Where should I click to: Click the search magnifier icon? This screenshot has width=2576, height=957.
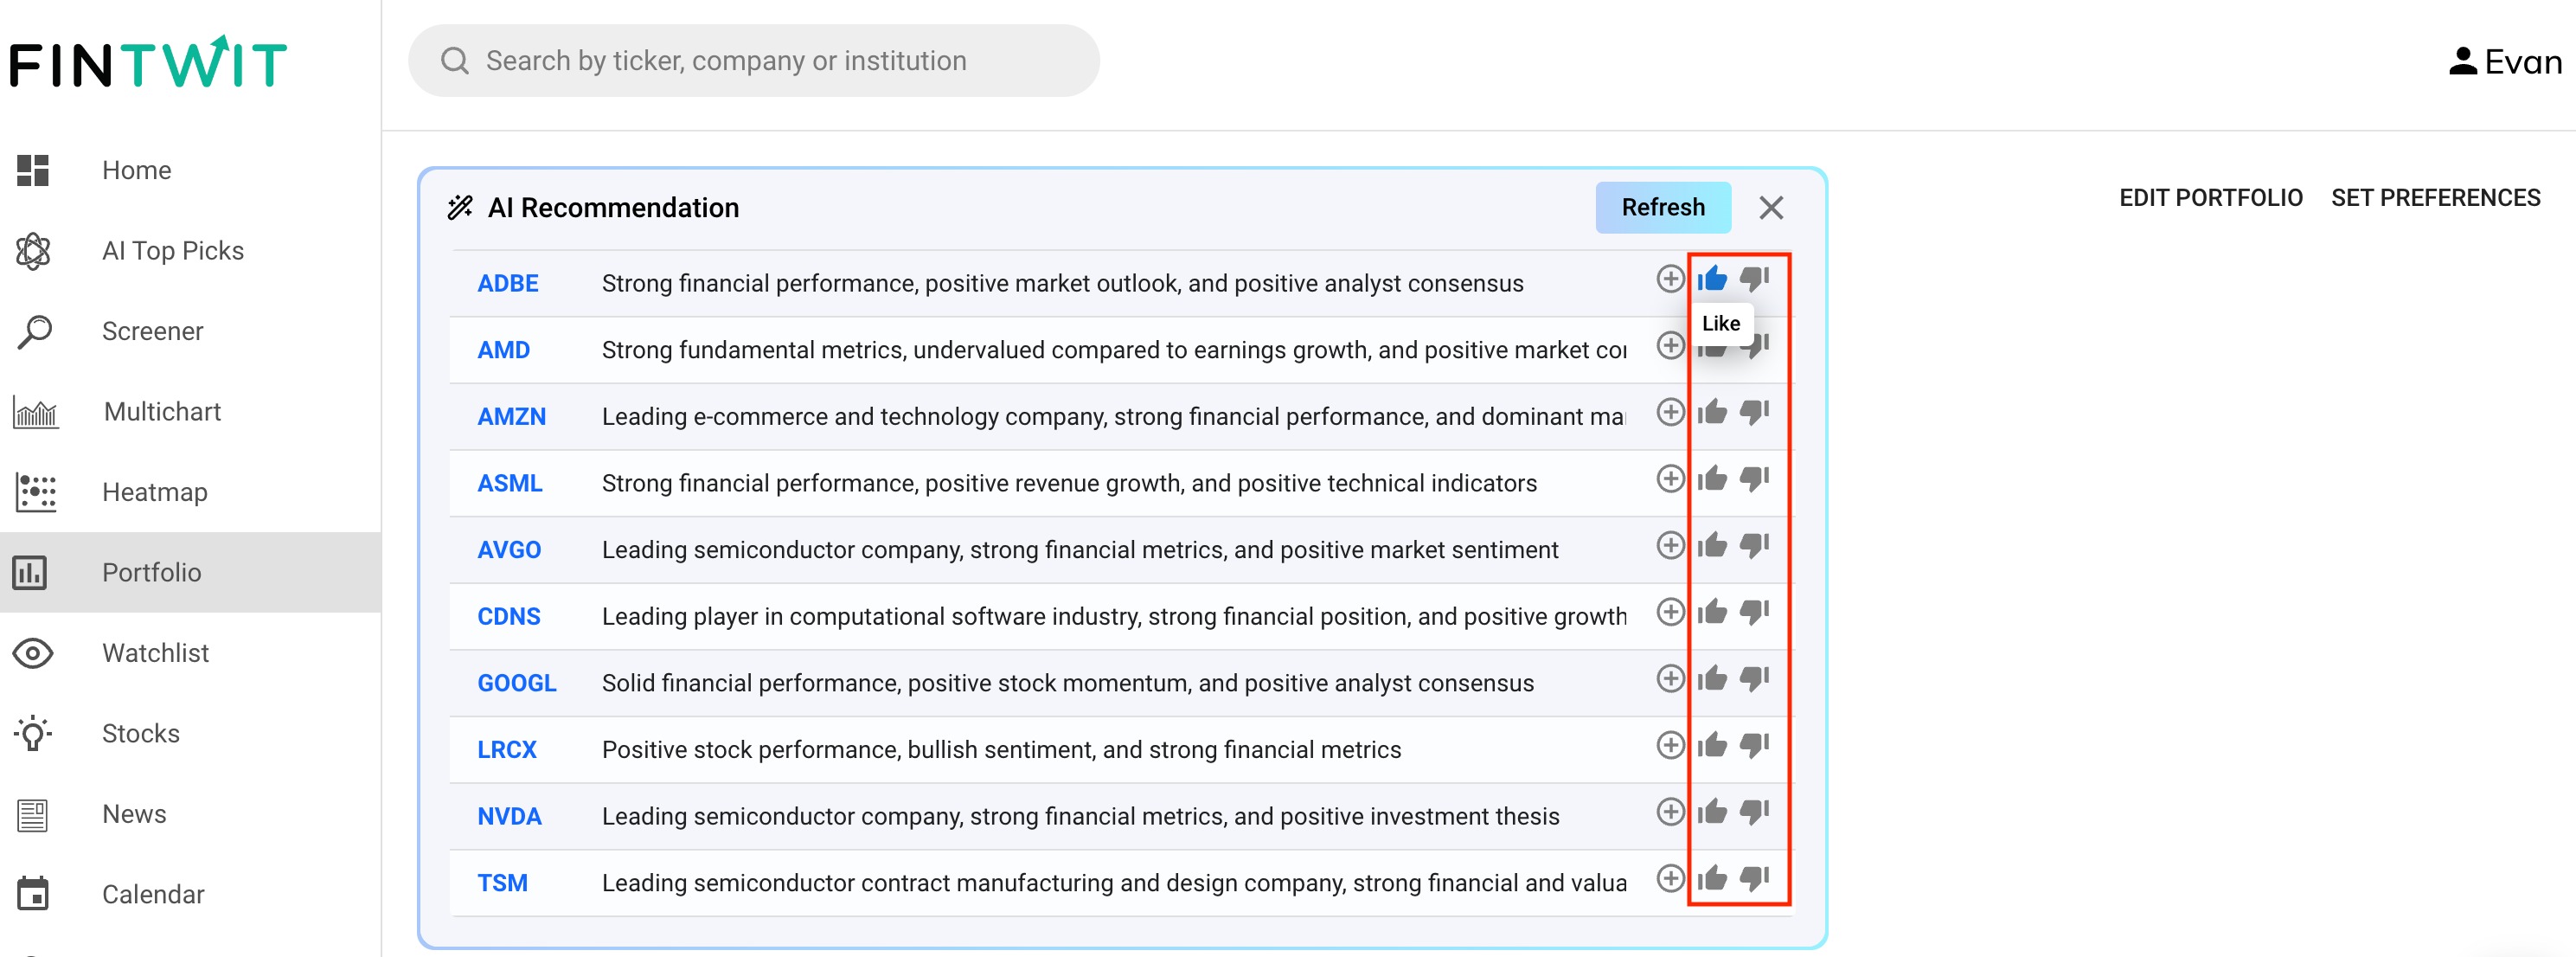(455, 61)
